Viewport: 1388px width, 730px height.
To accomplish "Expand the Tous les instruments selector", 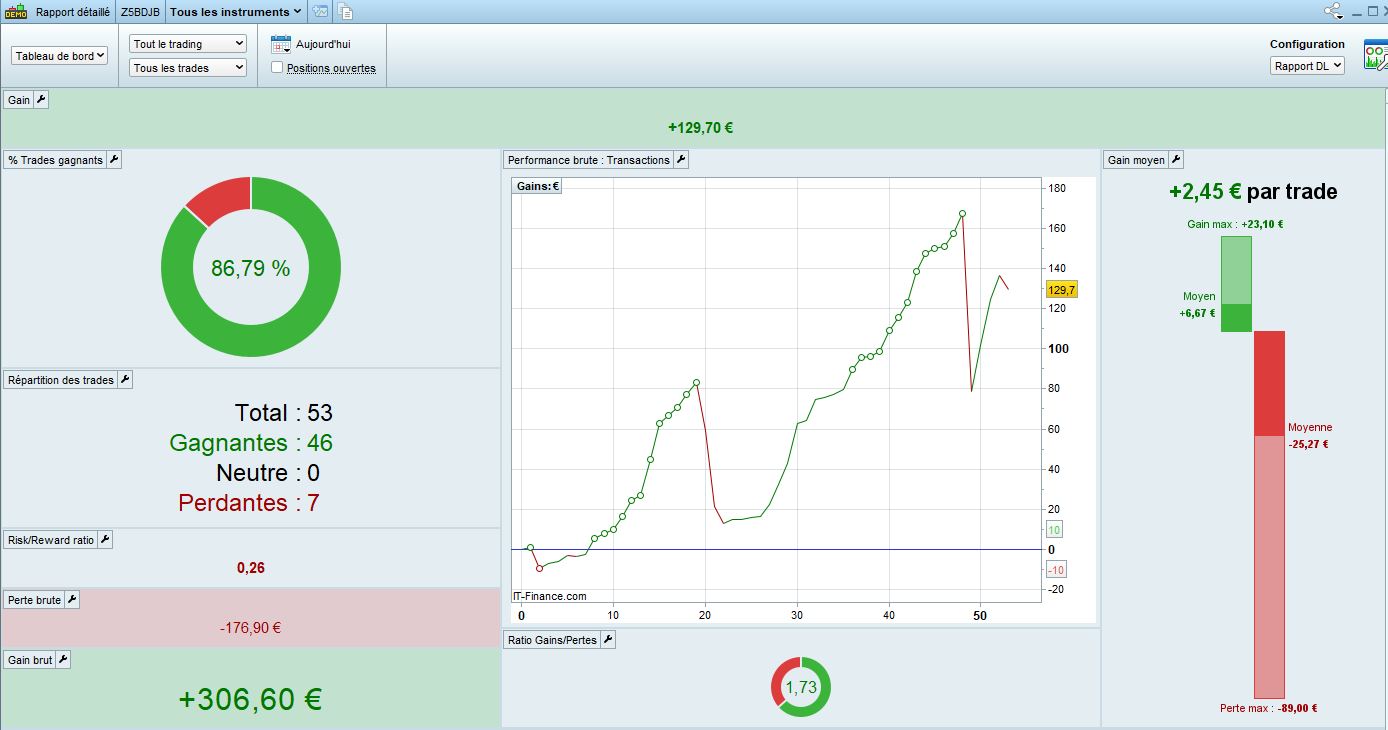I will 236,12.
